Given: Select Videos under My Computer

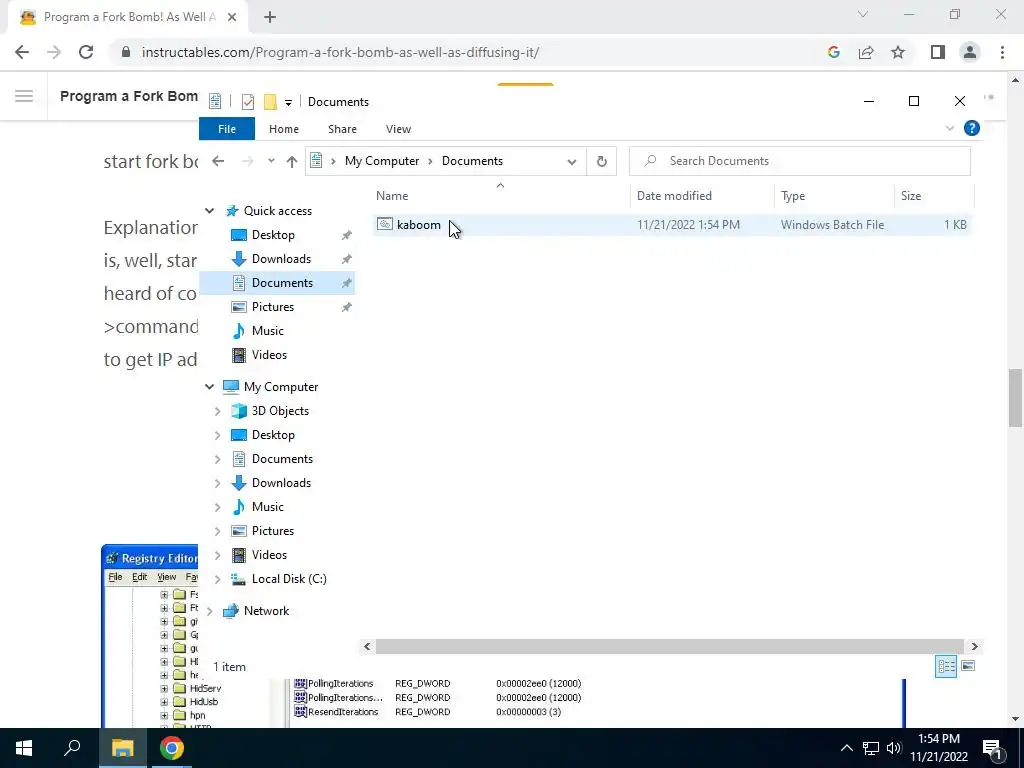Looking at the screenshot, I should point(269,554).
